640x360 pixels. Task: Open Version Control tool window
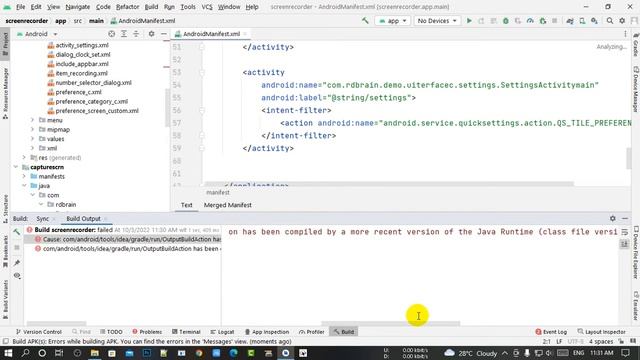pos(38,331)
